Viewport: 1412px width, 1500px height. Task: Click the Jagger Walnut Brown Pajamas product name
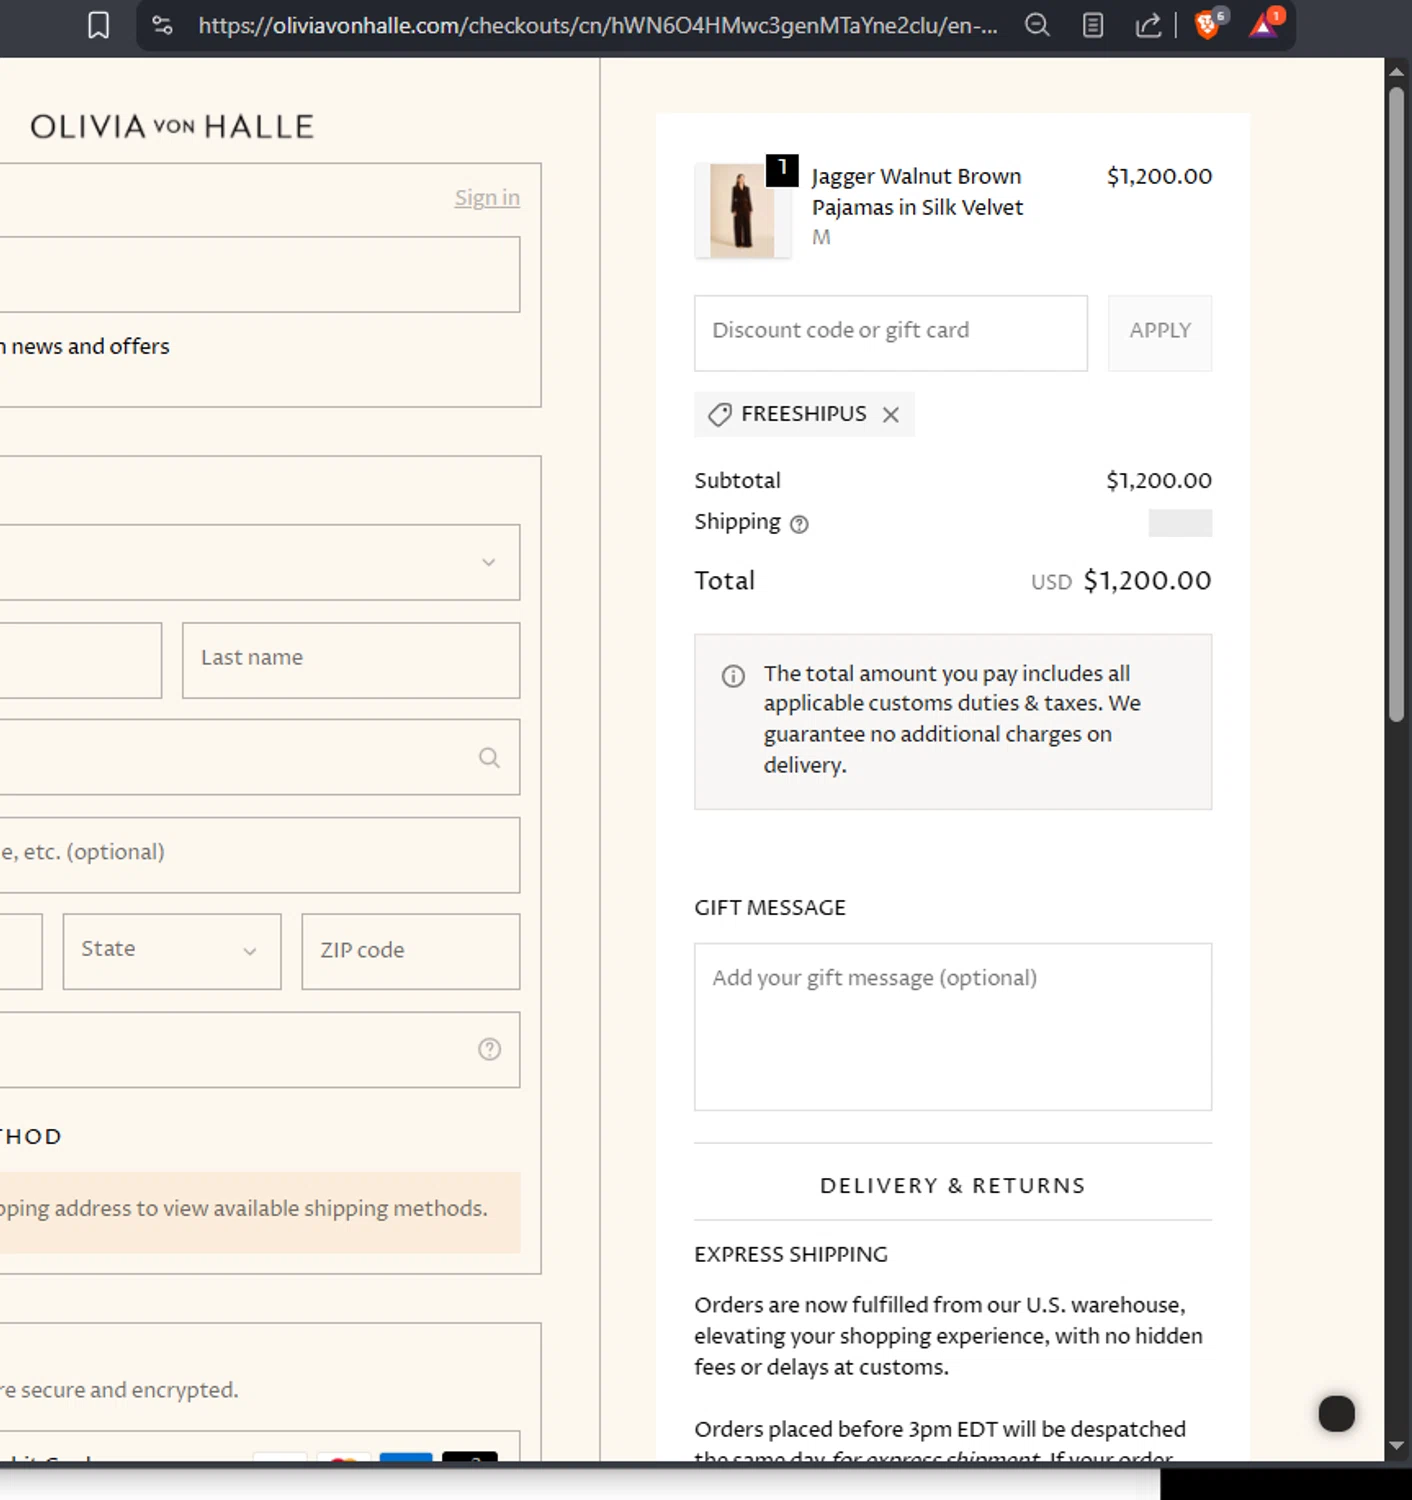(x=917, y=192)
